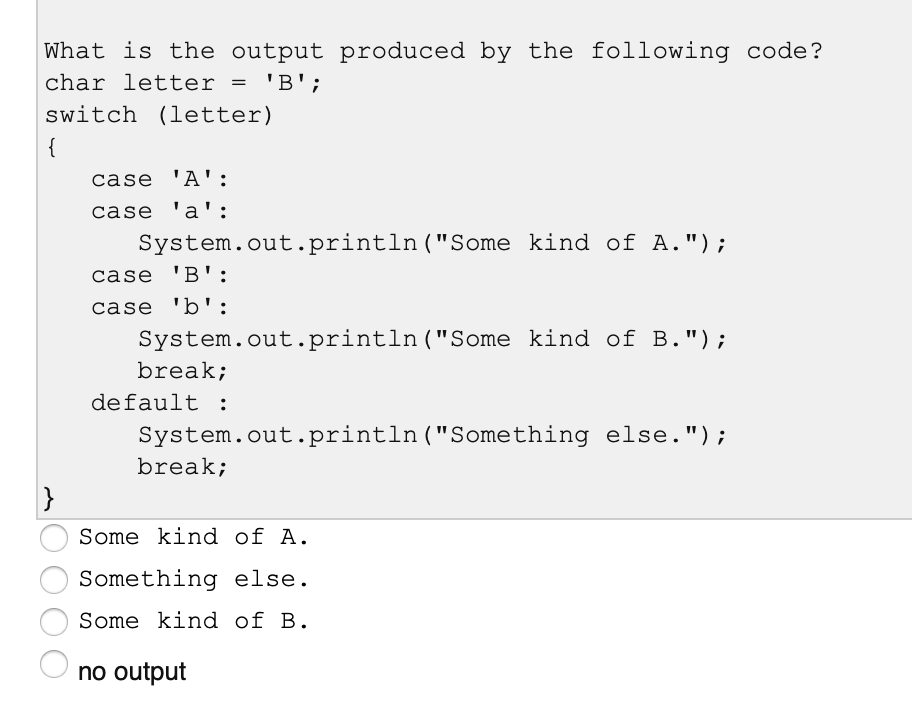Select the "Some kind of A." radio button

click(54, 537)
